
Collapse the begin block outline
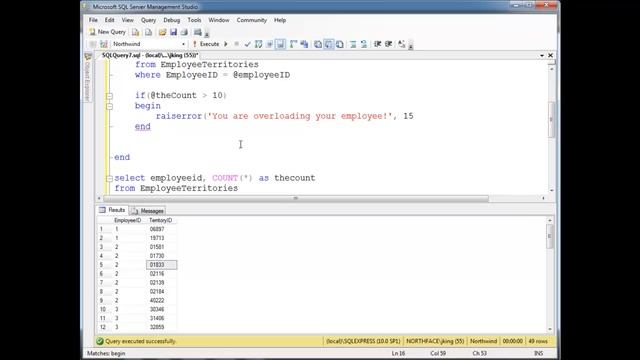coord(109,107)
